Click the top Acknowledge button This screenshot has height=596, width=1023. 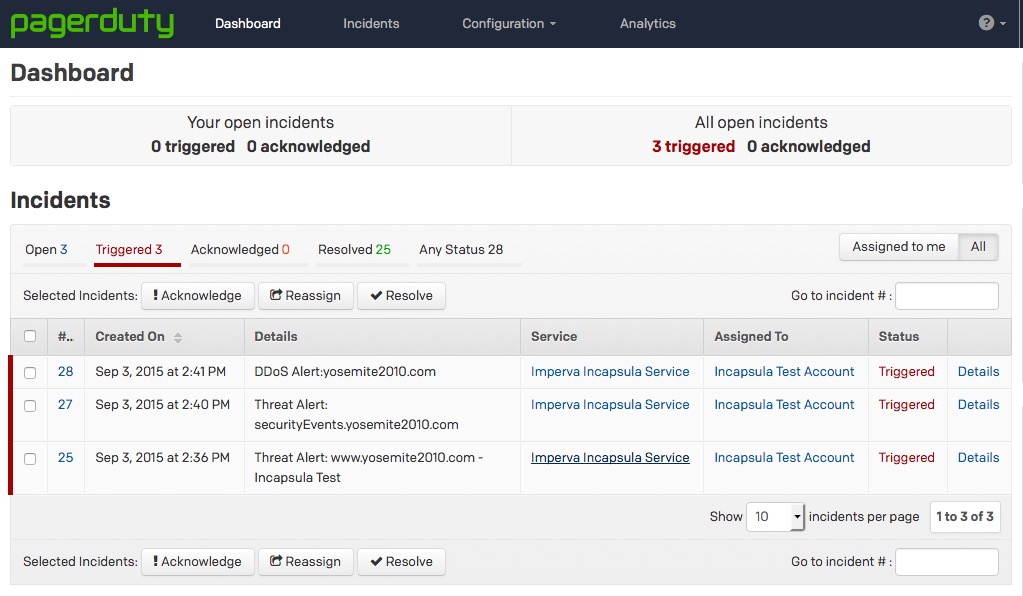tap(197, 295)
